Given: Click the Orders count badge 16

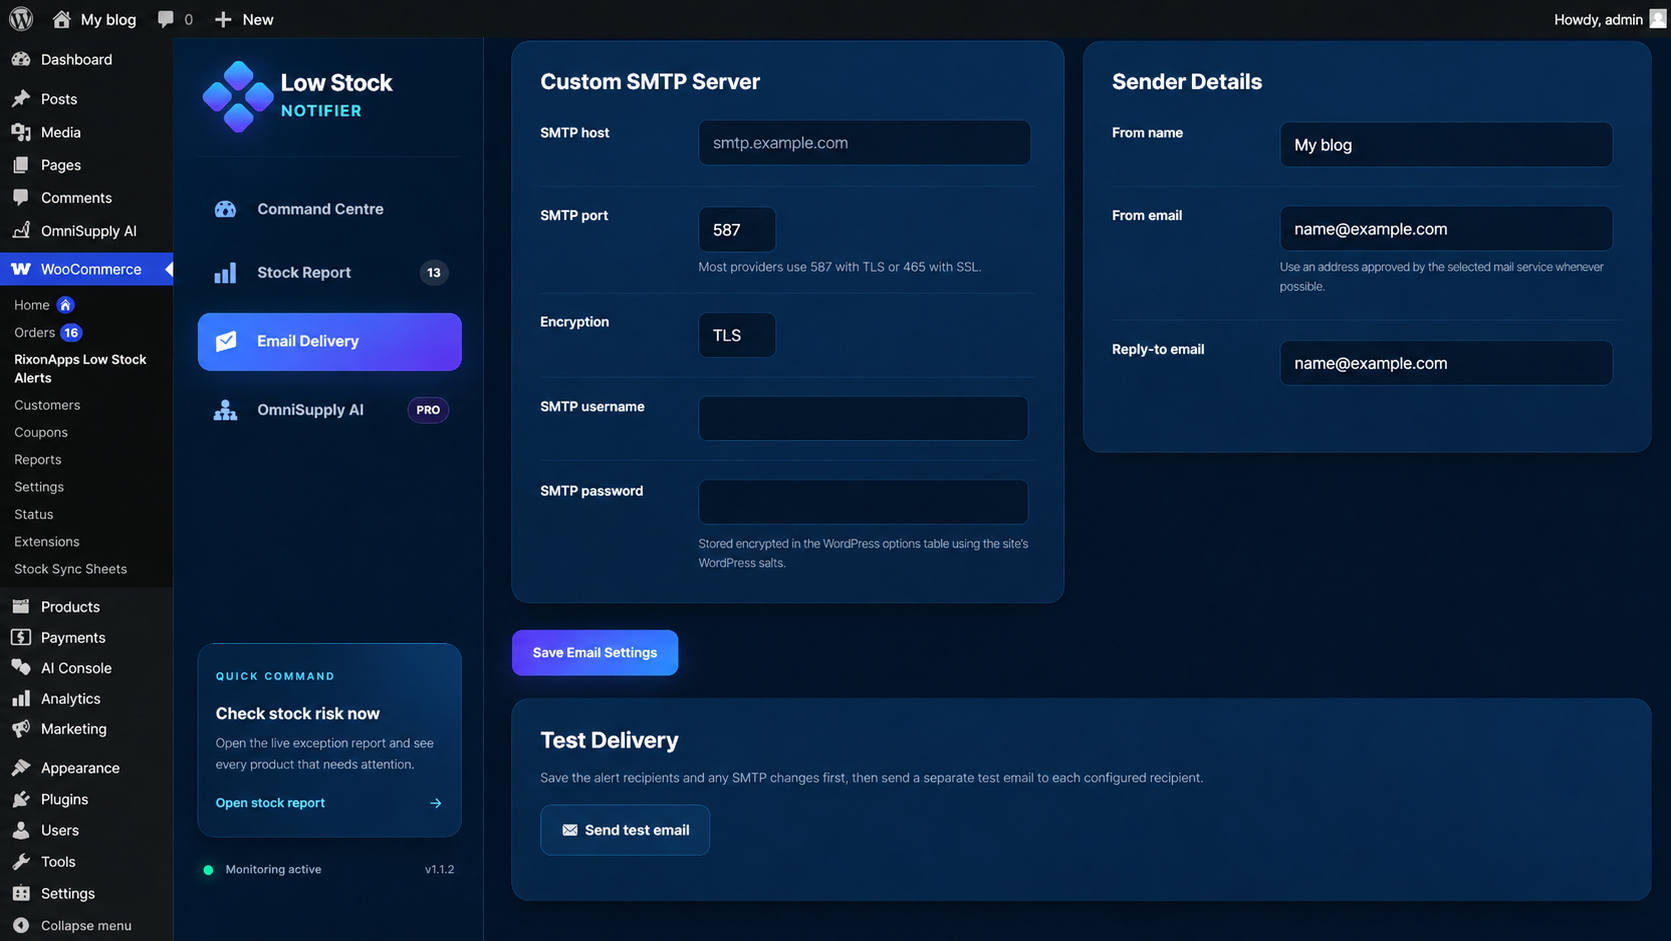Looking at the screenshot, I should 71,332.
